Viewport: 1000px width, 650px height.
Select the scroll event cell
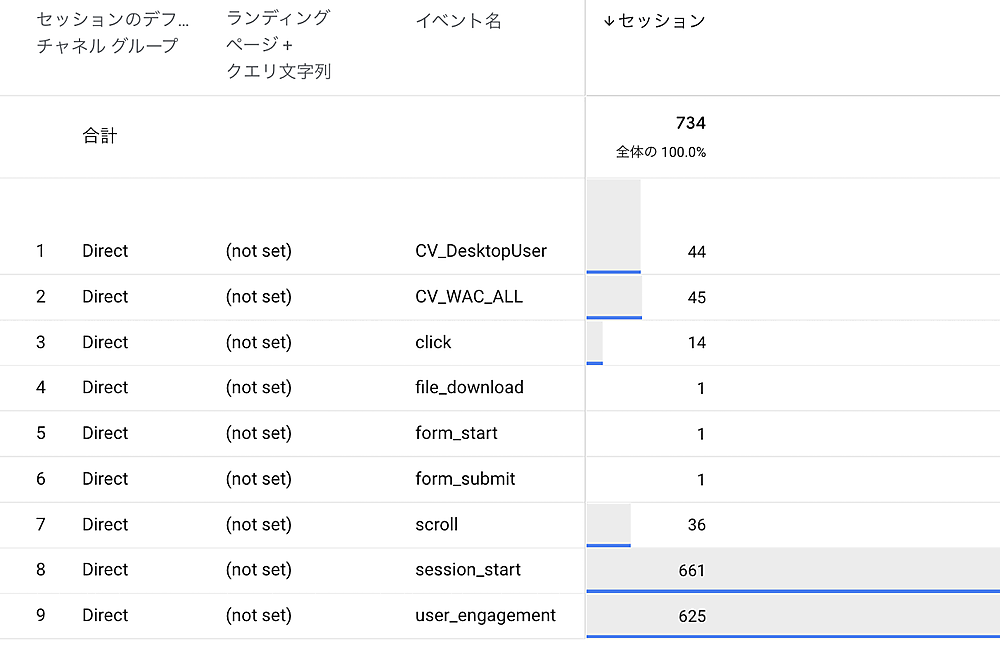(436, 524)
